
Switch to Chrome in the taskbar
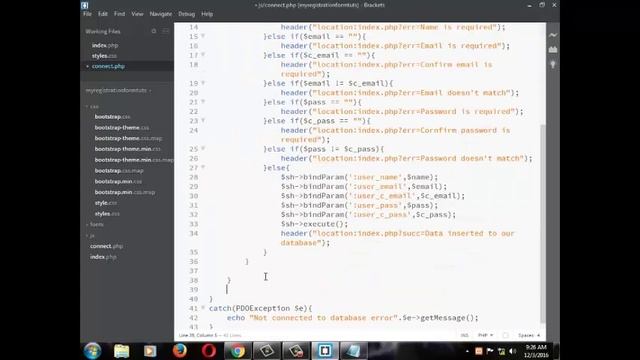237,351
